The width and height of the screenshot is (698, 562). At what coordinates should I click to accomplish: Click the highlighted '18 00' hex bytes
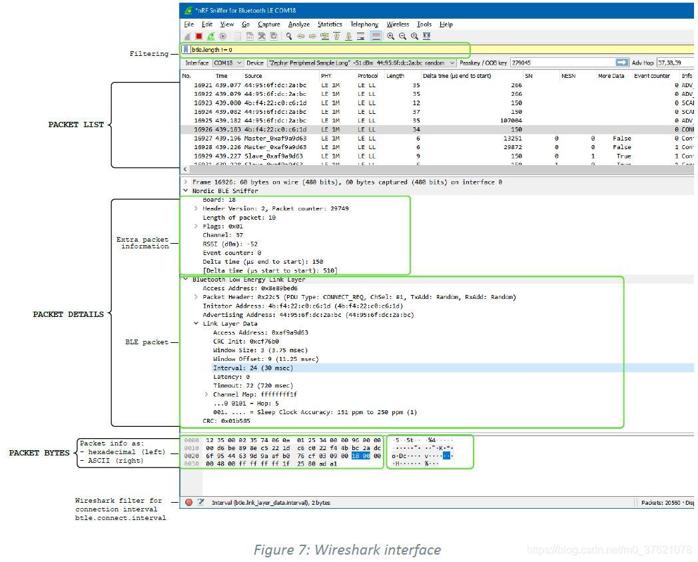point(361,456)
